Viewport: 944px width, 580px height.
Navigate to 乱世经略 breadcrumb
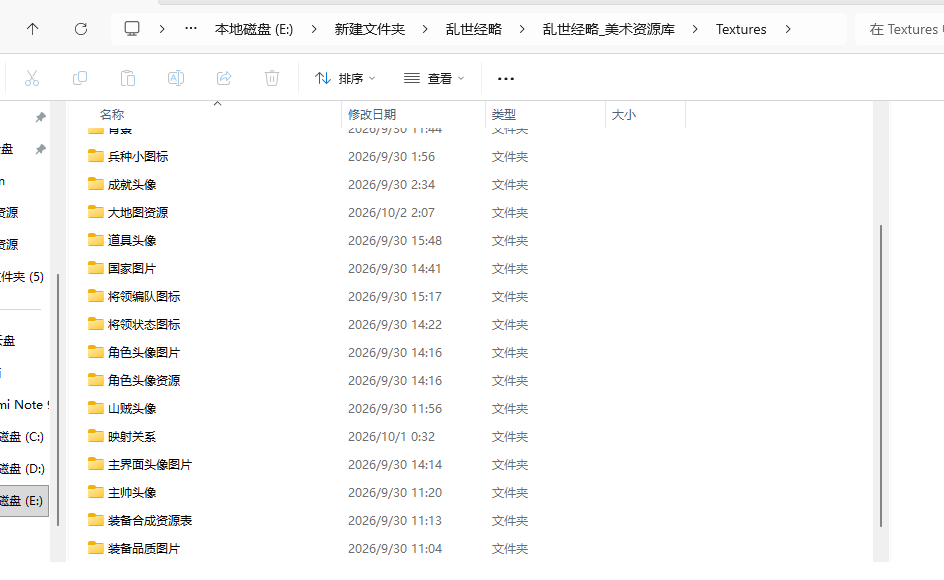point(474,29)
